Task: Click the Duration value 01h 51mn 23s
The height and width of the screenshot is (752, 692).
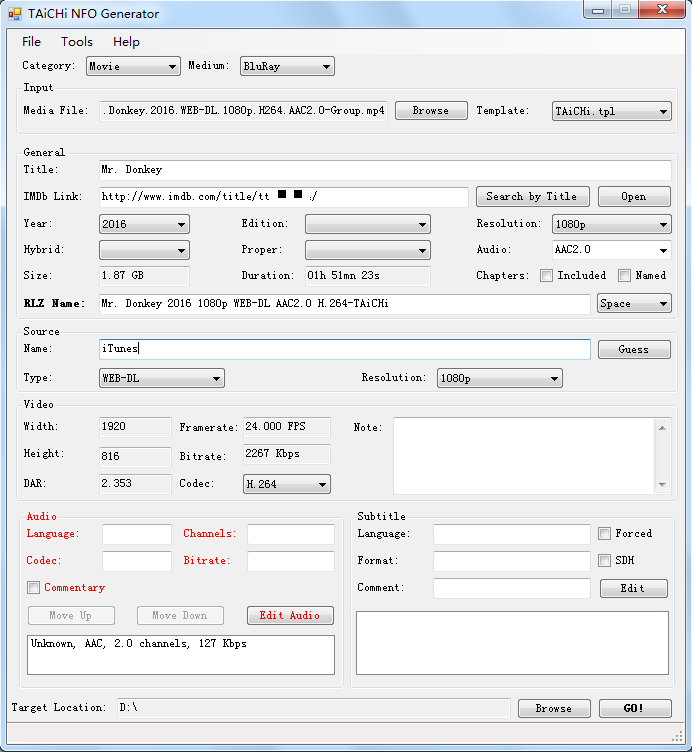Action: click(367, 276)
